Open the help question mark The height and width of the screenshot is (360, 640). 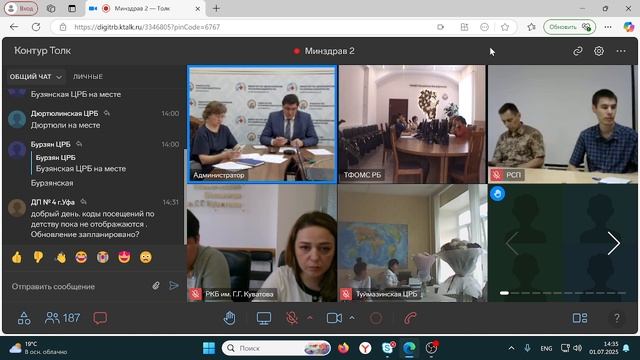(x=617, y=318)
